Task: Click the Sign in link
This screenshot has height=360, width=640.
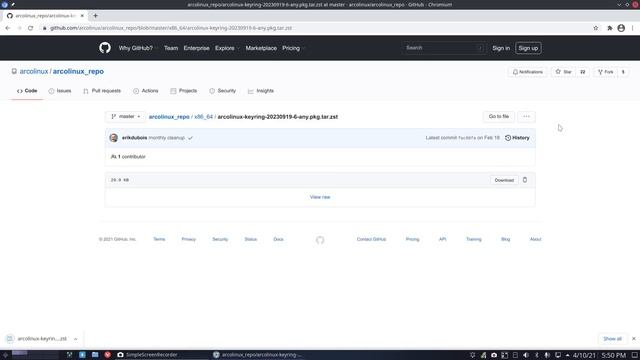Action: coord(501,48)
